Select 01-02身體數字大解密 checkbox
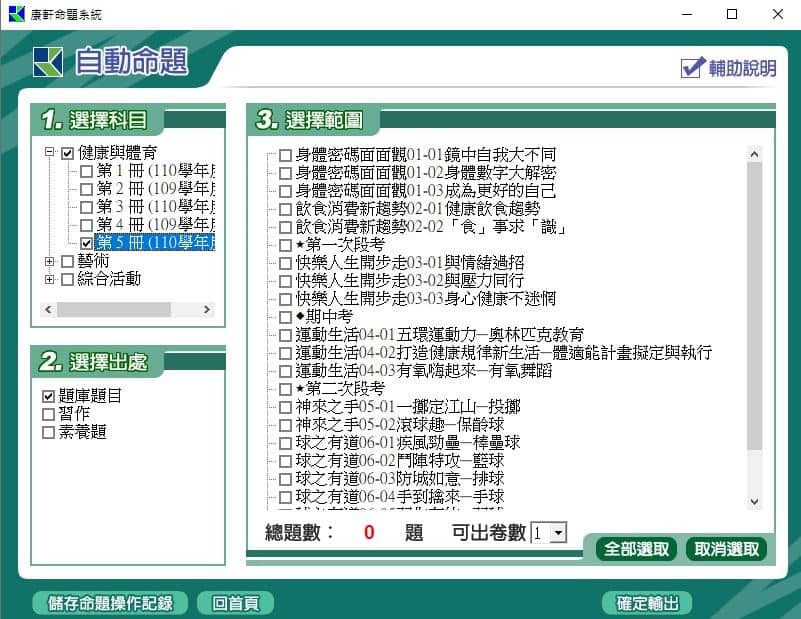Screen dimensions: 801x619 [x=286, y=173]
